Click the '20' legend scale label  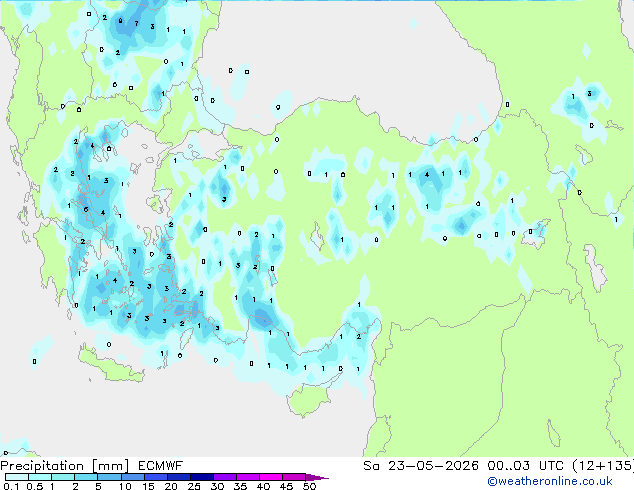[x=171, y=486]
